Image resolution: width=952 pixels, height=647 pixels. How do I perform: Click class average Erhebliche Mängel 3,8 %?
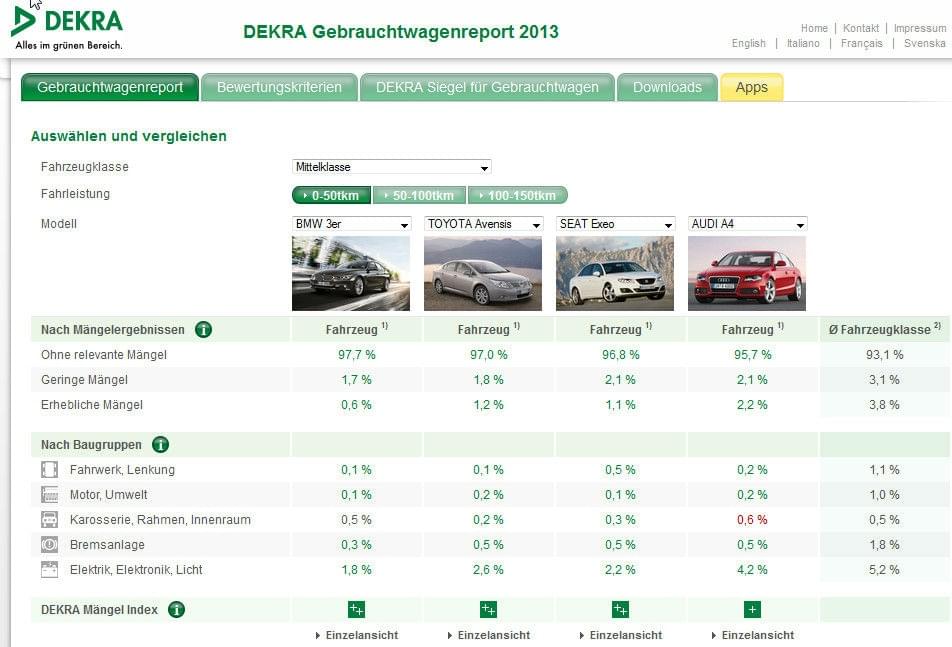point(884,405)
